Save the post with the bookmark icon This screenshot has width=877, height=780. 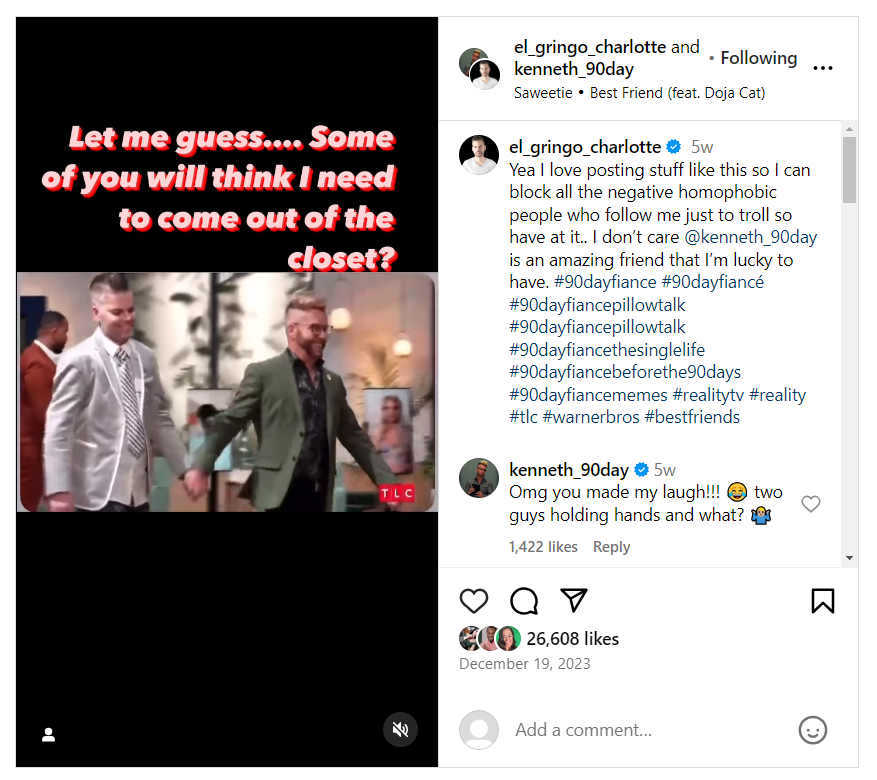[822, 601]
